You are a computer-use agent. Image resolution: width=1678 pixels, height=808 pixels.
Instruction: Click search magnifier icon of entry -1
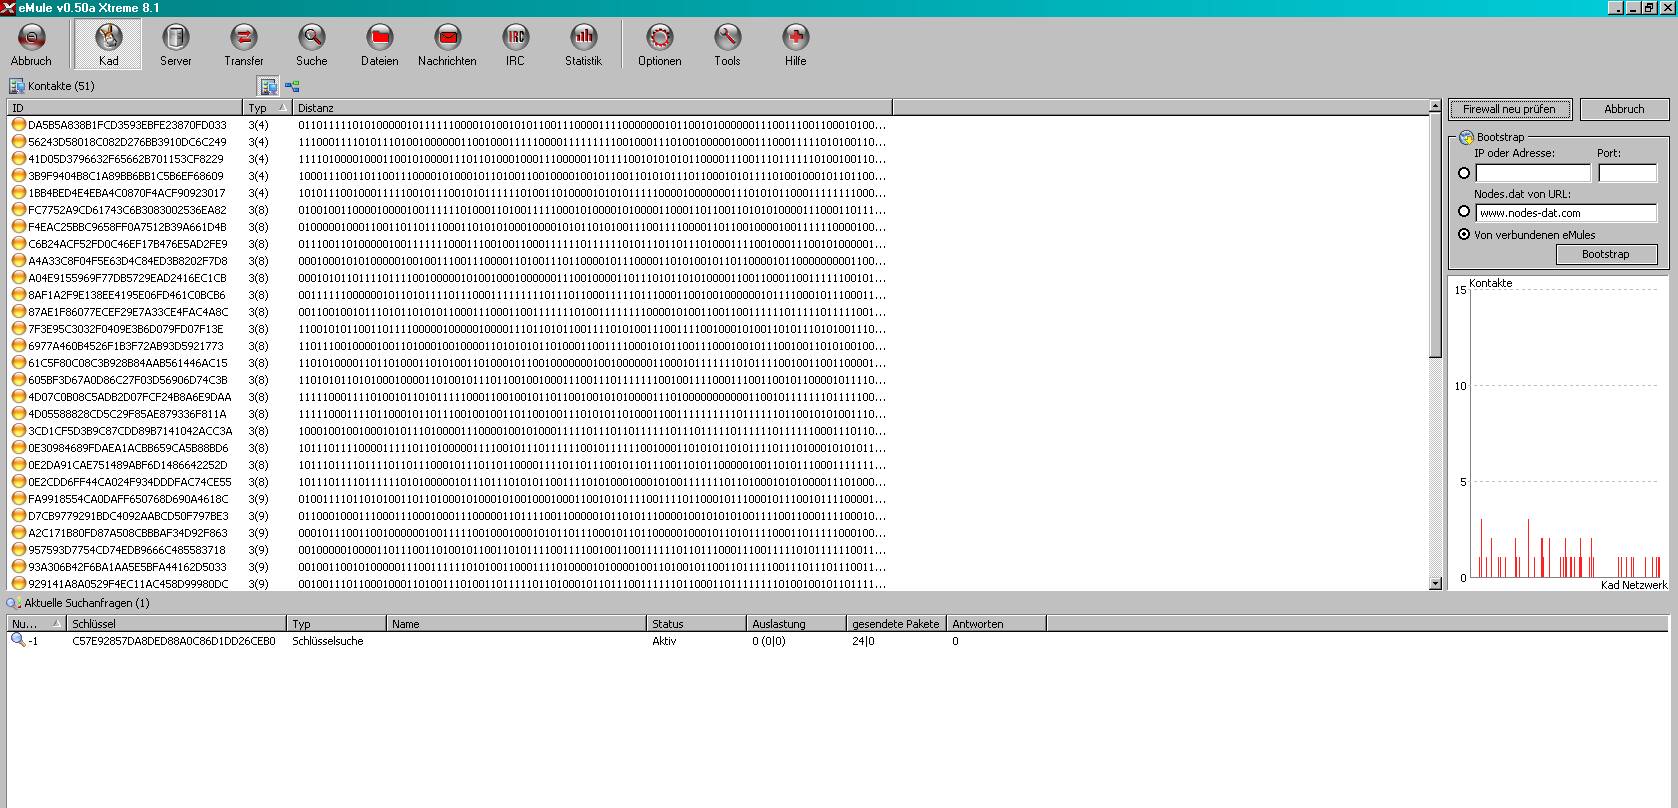(x=18, y=641)
